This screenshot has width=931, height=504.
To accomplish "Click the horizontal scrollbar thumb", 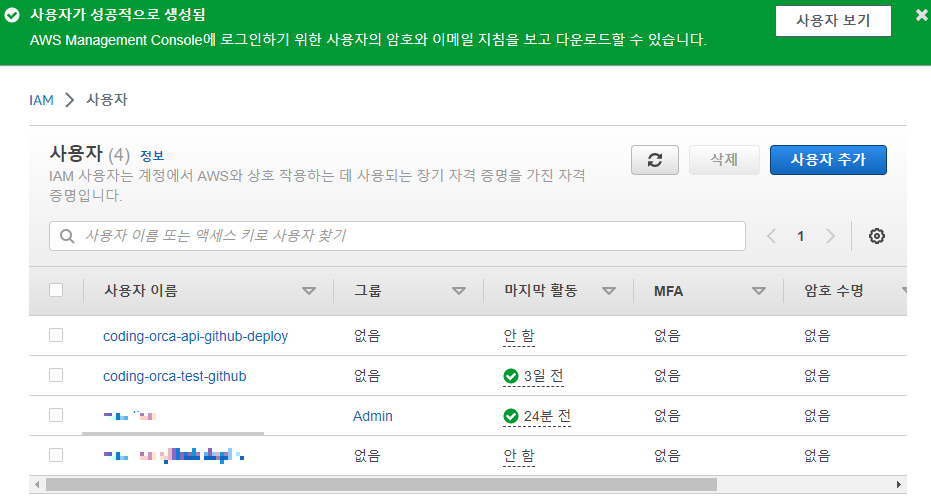I will [x=381, y=484].
